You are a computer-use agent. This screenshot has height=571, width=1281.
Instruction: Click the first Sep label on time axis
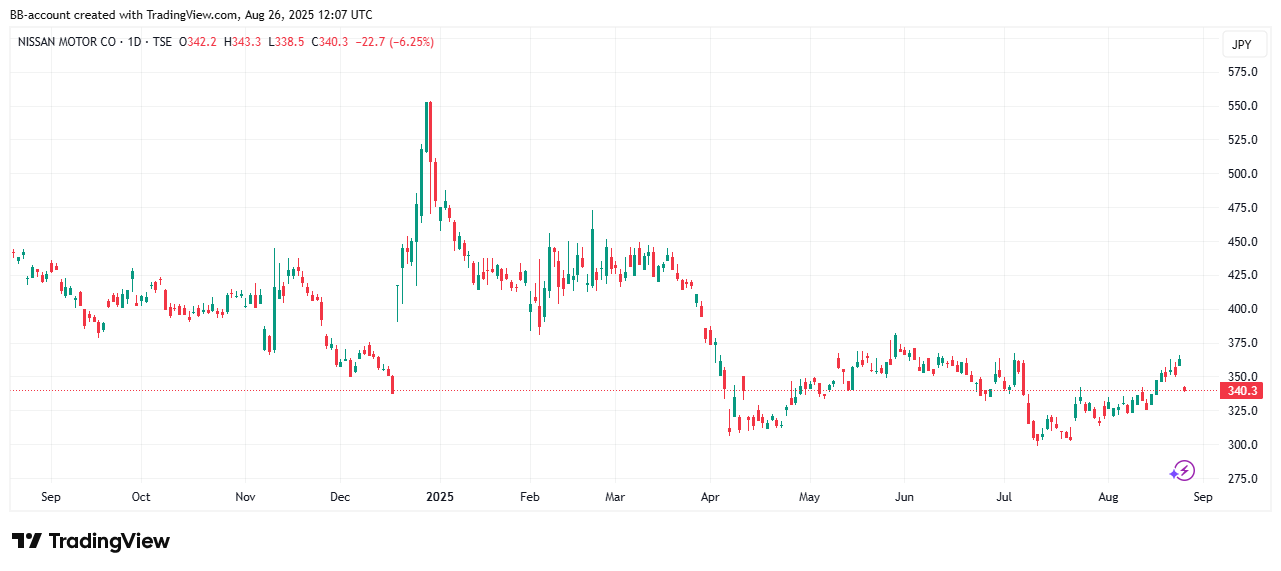pos(51,497)
